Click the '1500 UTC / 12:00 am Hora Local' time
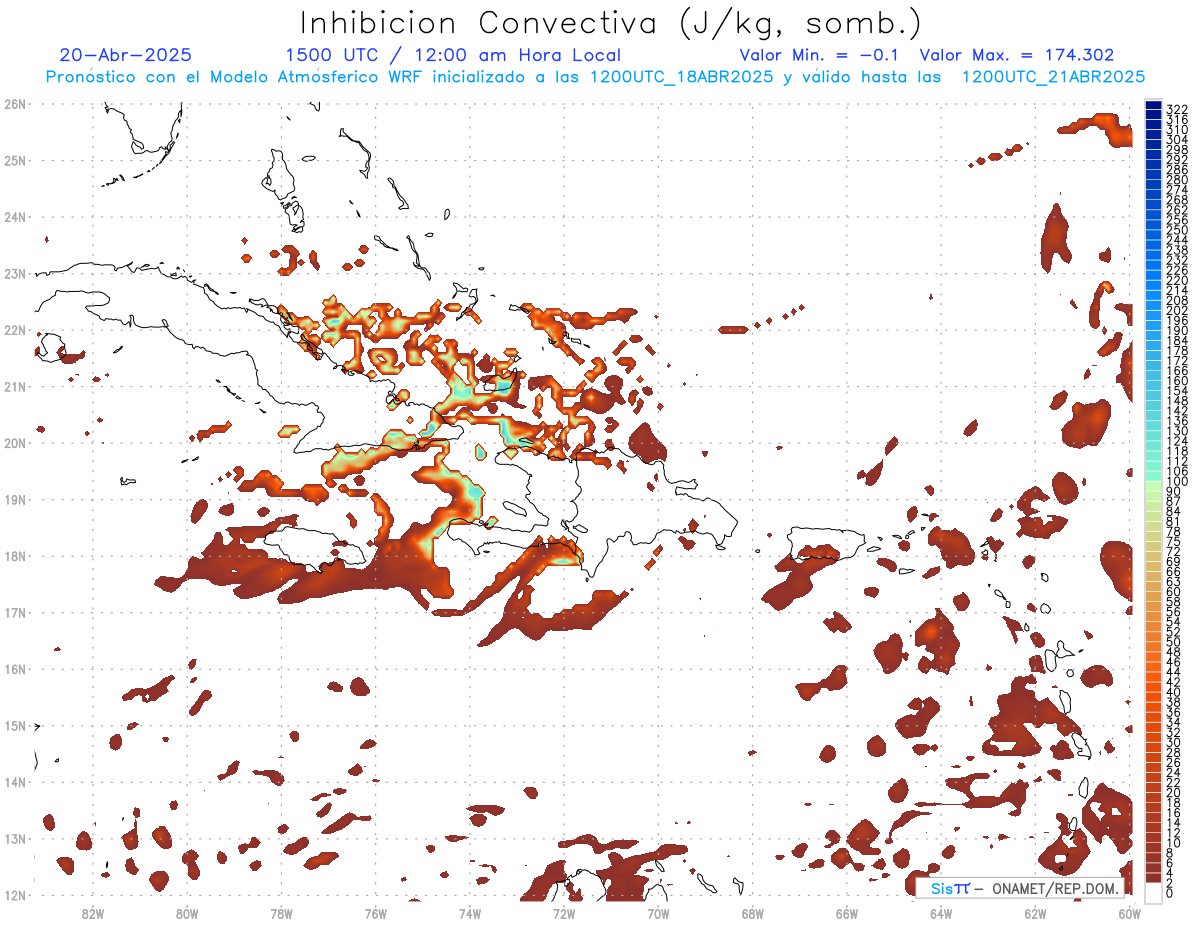 click(453, 55)
